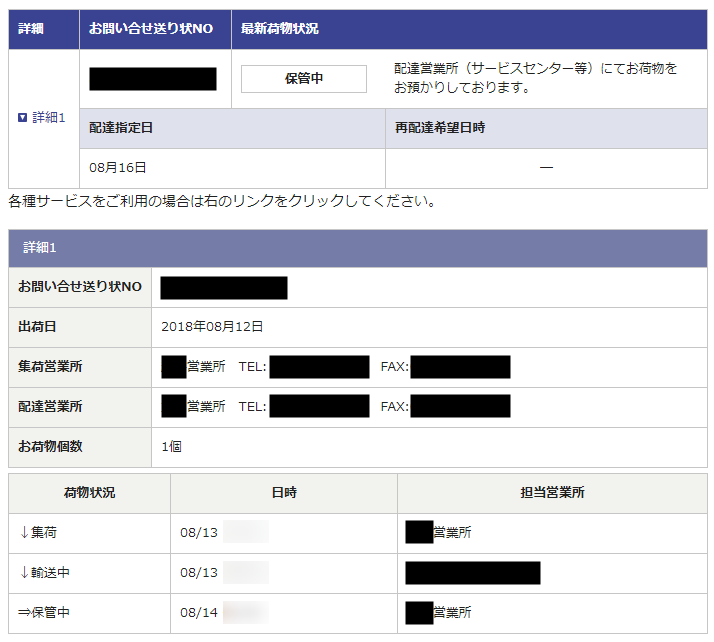Select the お荷物個数 row label
This screenshot has width=714, height=642.
[x=50, y=447]
